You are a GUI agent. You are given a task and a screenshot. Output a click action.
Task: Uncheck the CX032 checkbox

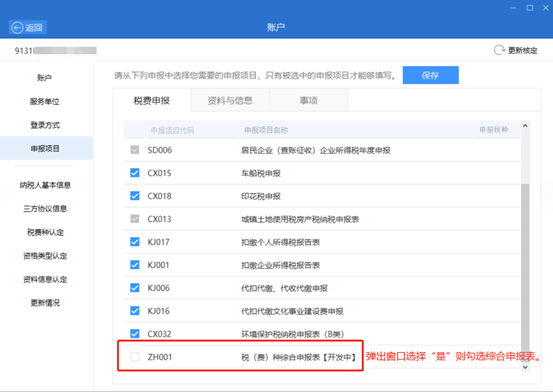[x=135, y=333]
